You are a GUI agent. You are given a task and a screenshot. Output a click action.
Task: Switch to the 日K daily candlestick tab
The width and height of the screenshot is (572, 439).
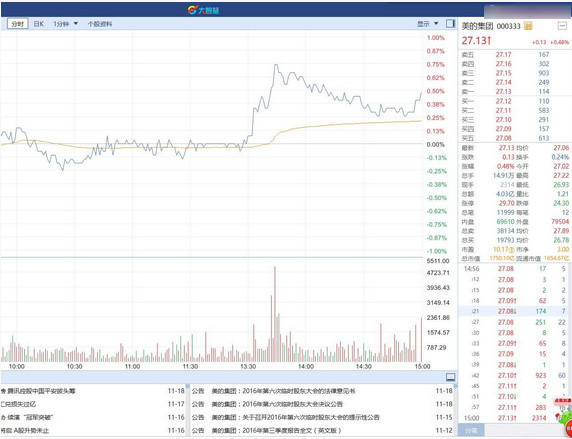pyautogui.click(x=39, y=24)
